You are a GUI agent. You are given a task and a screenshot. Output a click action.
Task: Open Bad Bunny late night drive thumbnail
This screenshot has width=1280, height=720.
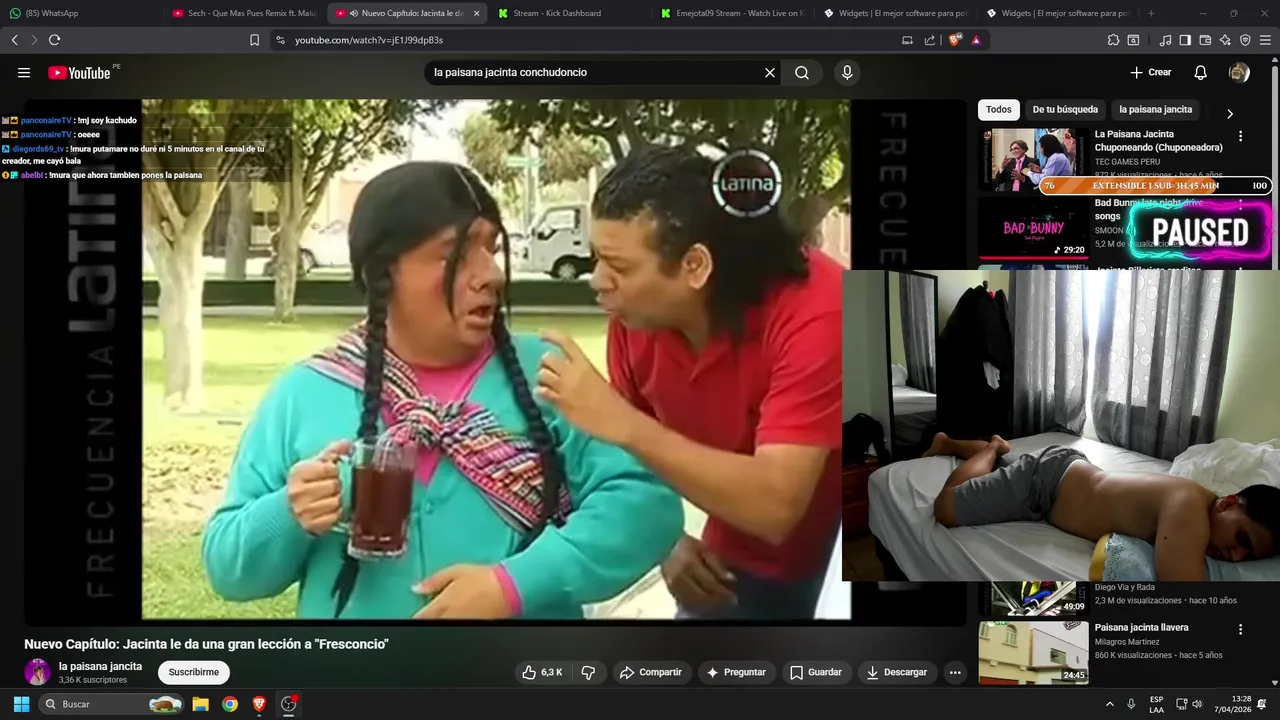coord(1033,228)
